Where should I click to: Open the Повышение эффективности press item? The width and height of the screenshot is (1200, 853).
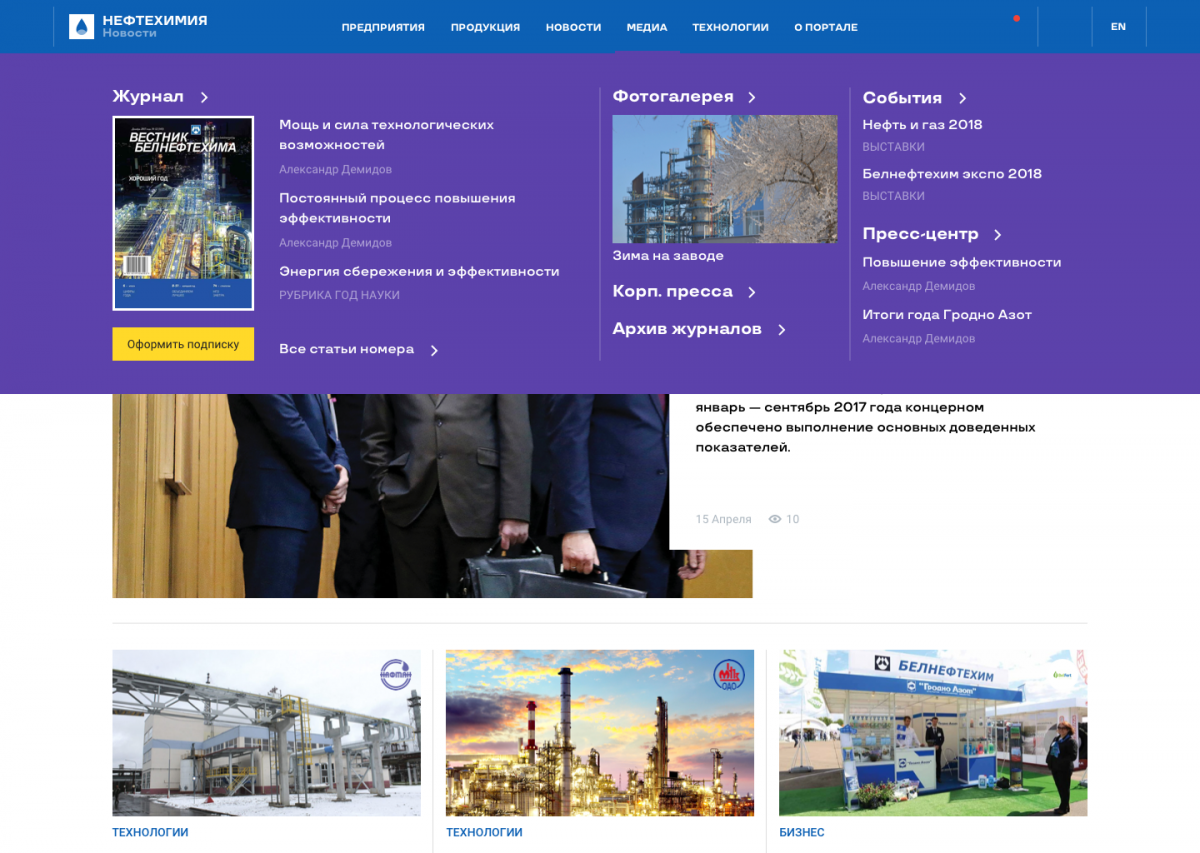point(962,262)
